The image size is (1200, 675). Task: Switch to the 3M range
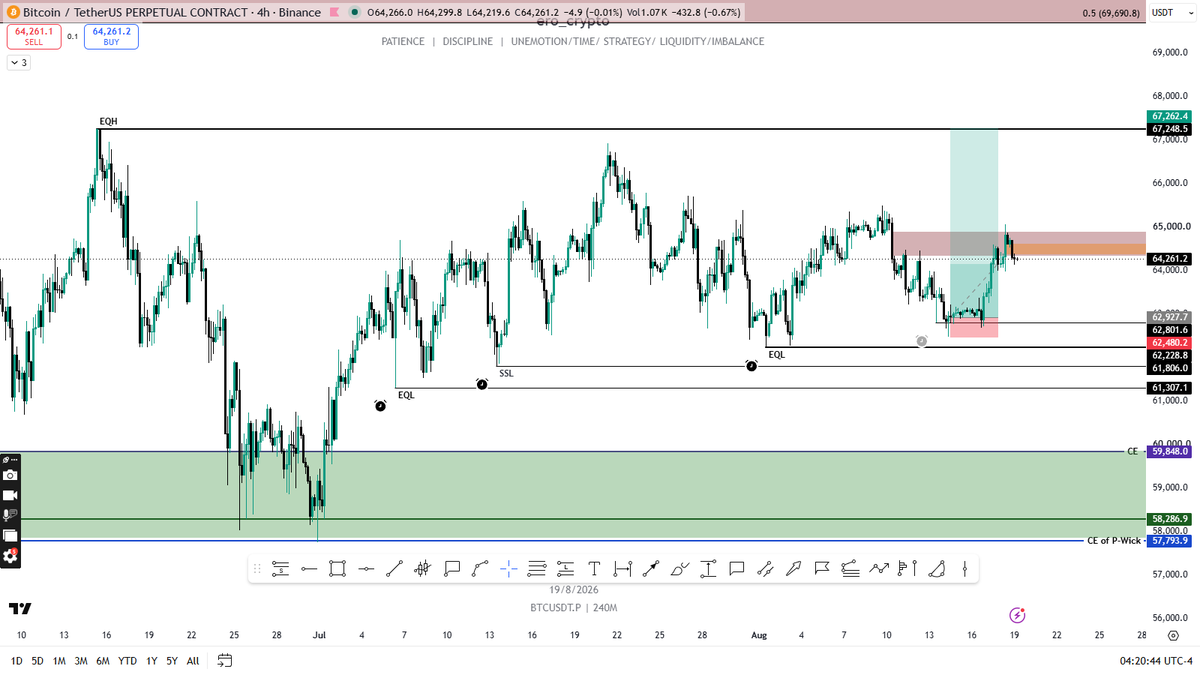81,660
